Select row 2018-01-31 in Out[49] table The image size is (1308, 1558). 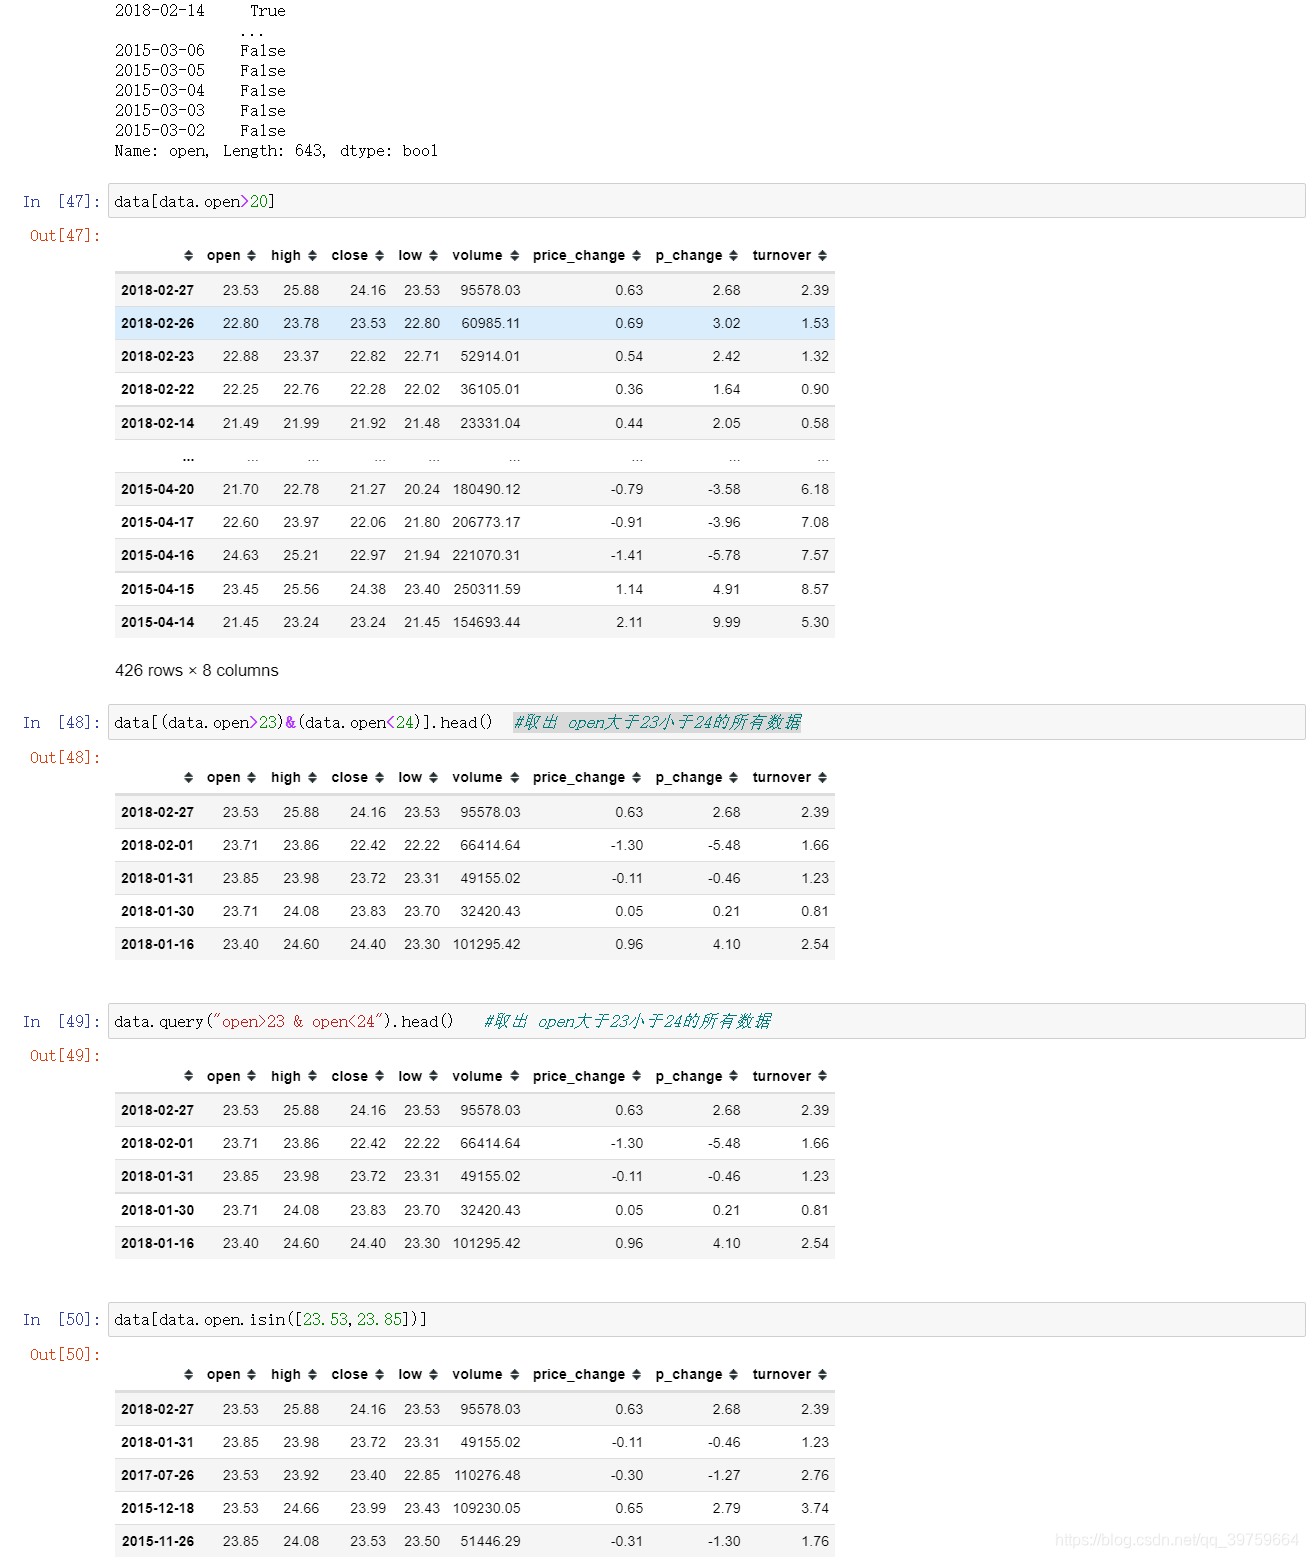(474, 1176)
